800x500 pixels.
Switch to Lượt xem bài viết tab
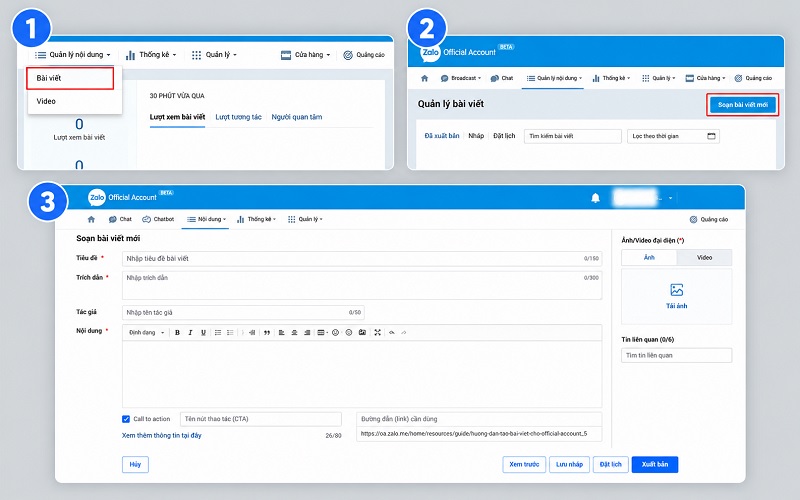pyautogui.click(x=177, y=117)
